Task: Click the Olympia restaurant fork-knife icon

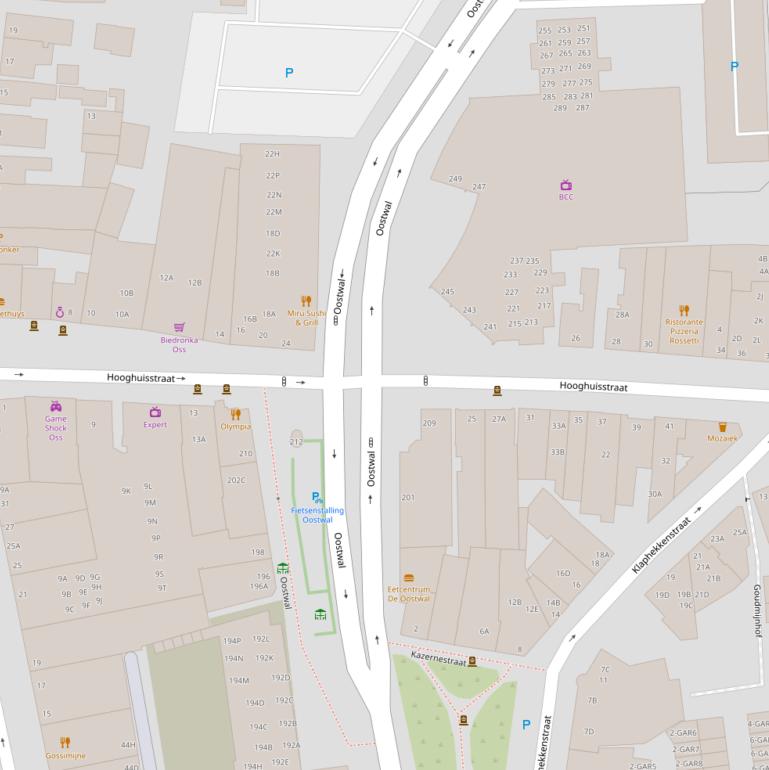Action: [x=236, y=414]
